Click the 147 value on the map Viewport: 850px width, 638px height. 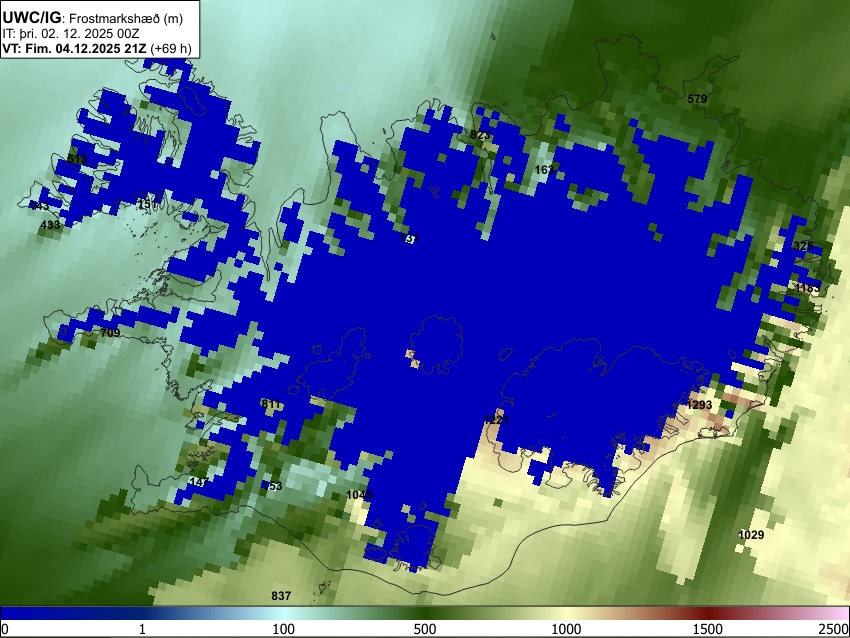(199, 482)
